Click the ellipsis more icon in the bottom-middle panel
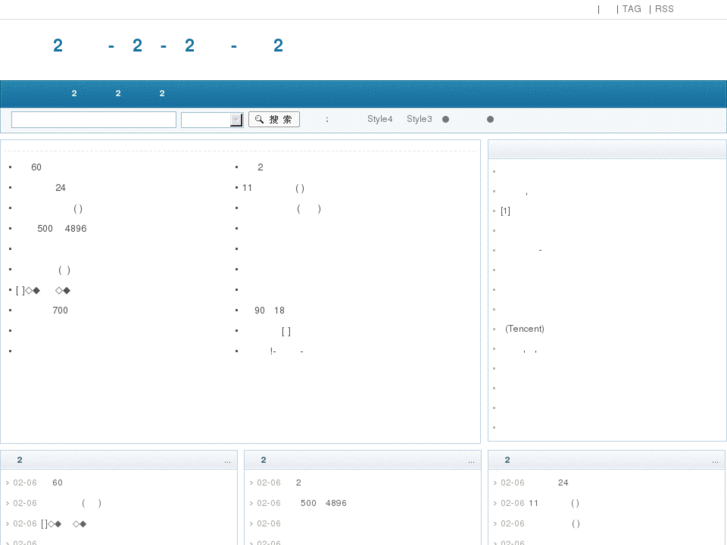The image size is (727, 545). [x=471, y=461]
